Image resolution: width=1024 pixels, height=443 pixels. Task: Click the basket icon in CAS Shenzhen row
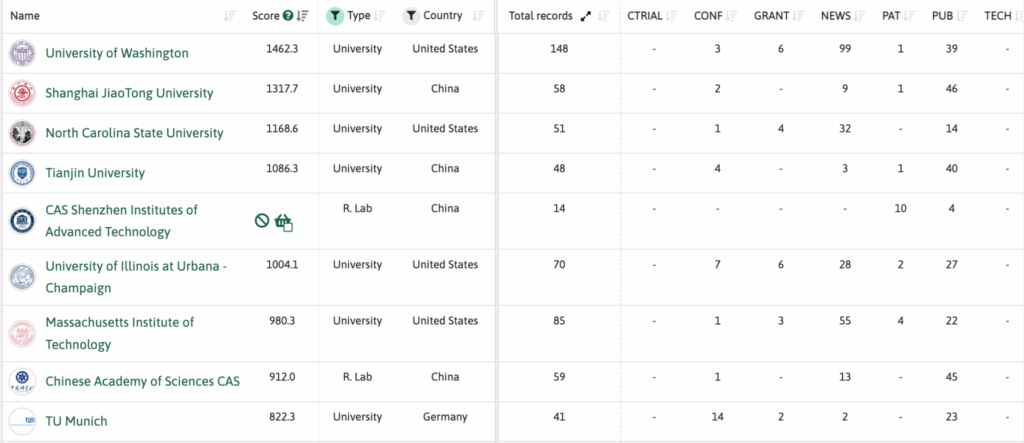(x=283, y=222)
